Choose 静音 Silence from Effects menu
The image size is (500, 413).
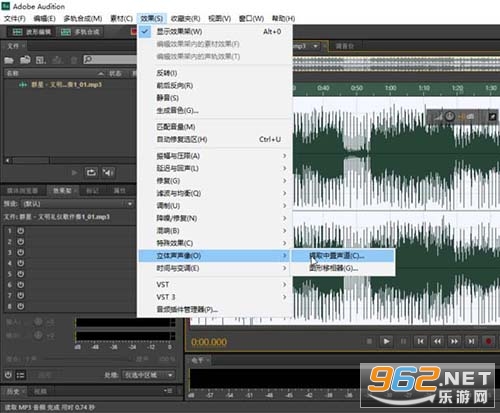[215, 98]
